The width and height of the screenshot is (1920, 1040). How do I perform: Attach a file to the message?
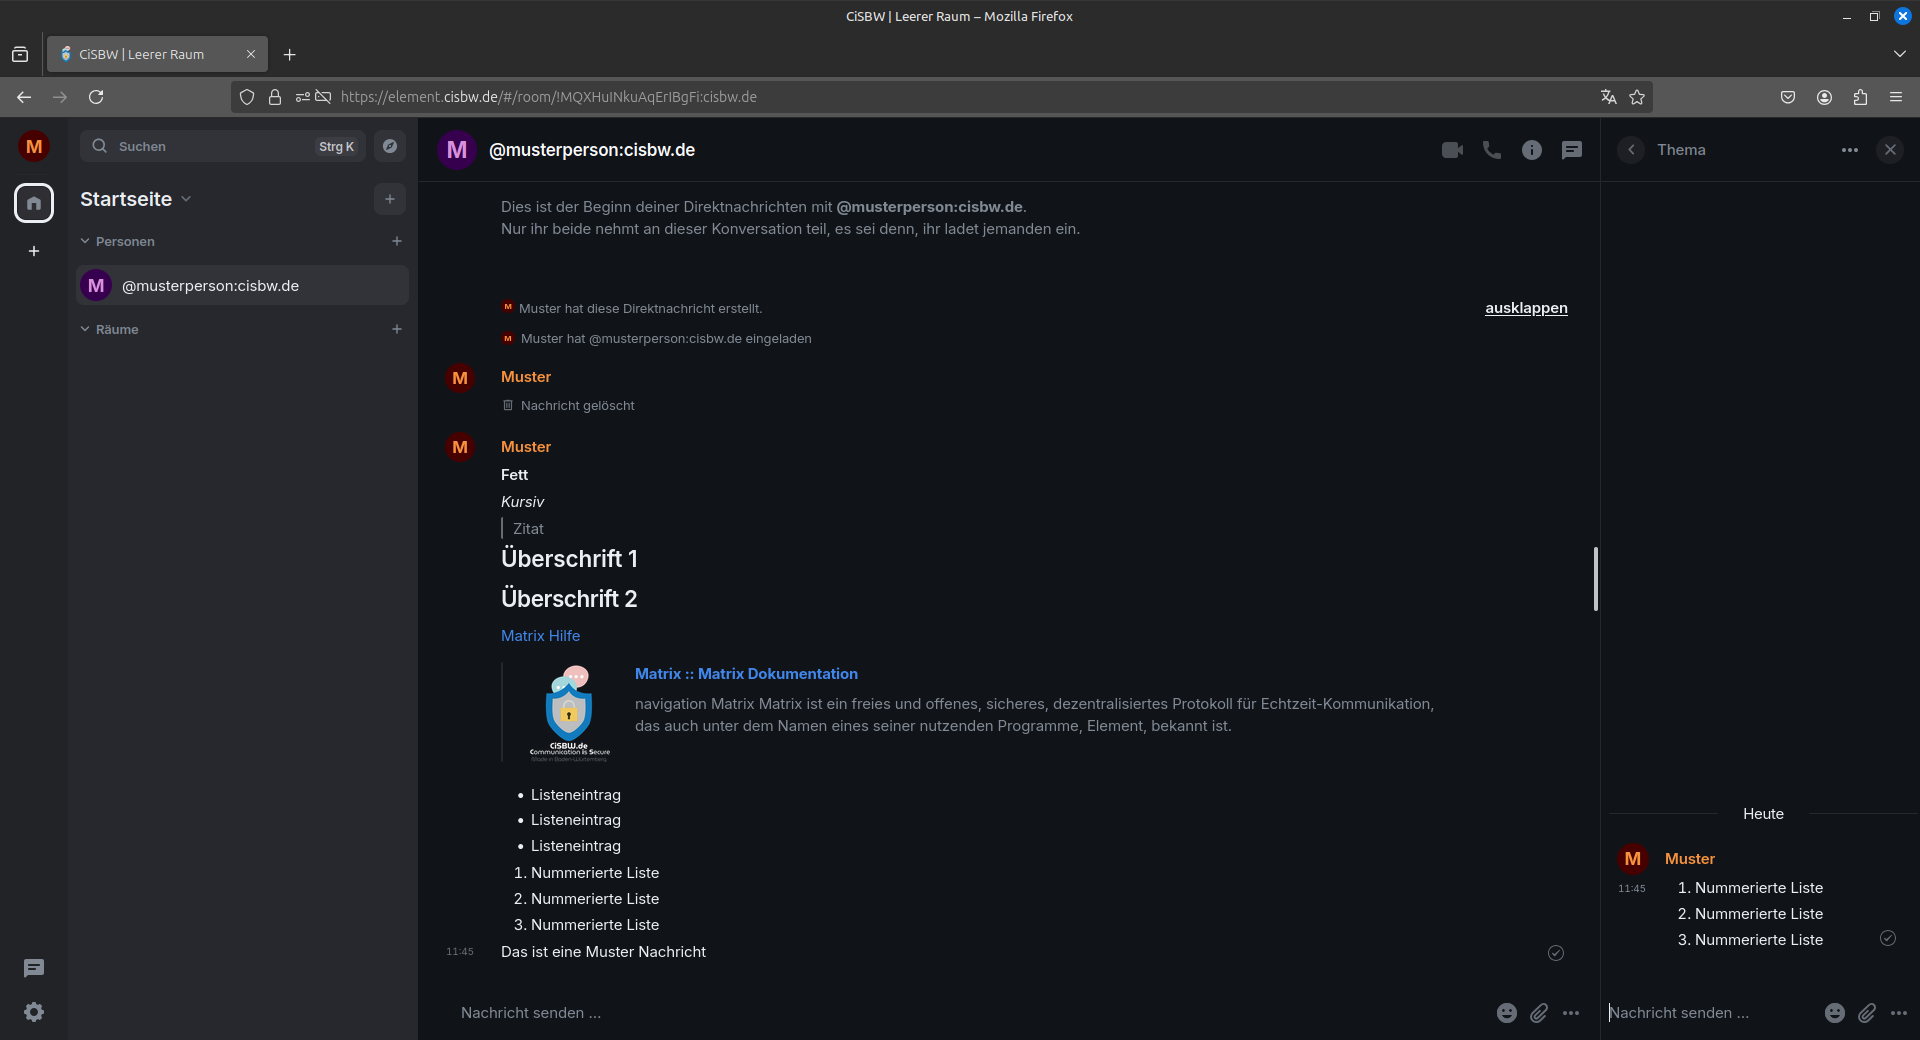tap(1538, 1012)
